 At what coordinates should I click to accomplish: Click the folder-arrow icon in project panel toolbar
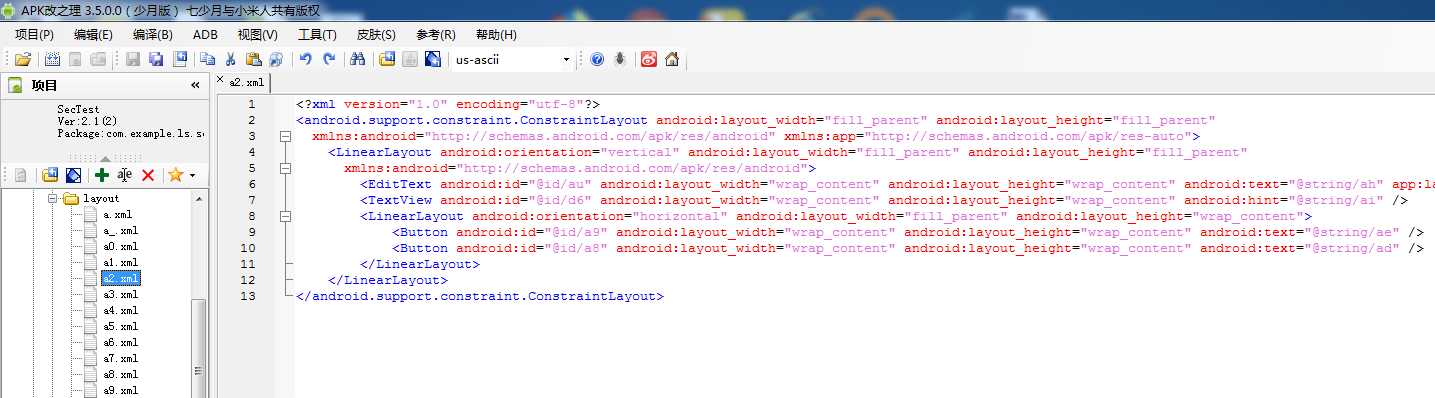click(50, 175)
